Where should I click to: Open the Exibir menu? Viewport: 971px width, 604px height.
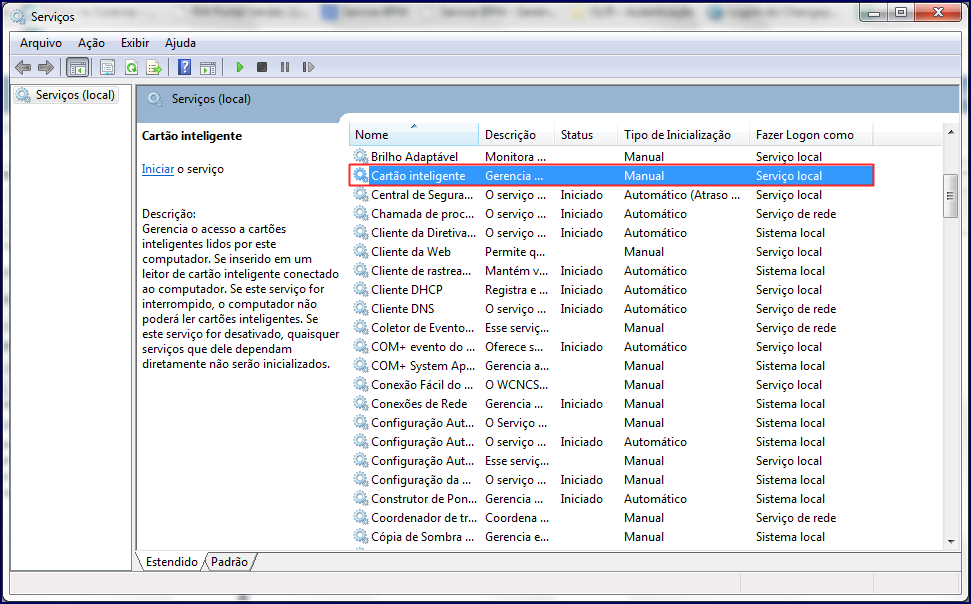[135, 43]
